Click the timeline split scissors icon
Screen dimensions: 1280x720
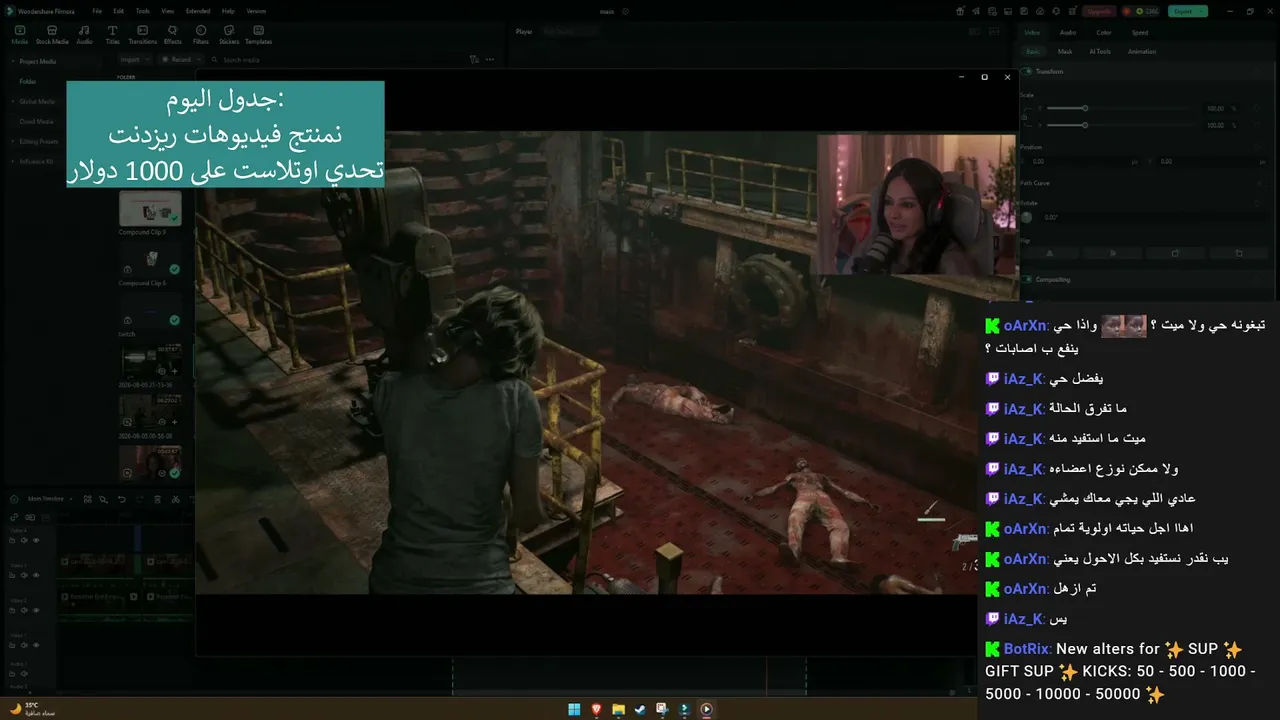click(176, 498)
